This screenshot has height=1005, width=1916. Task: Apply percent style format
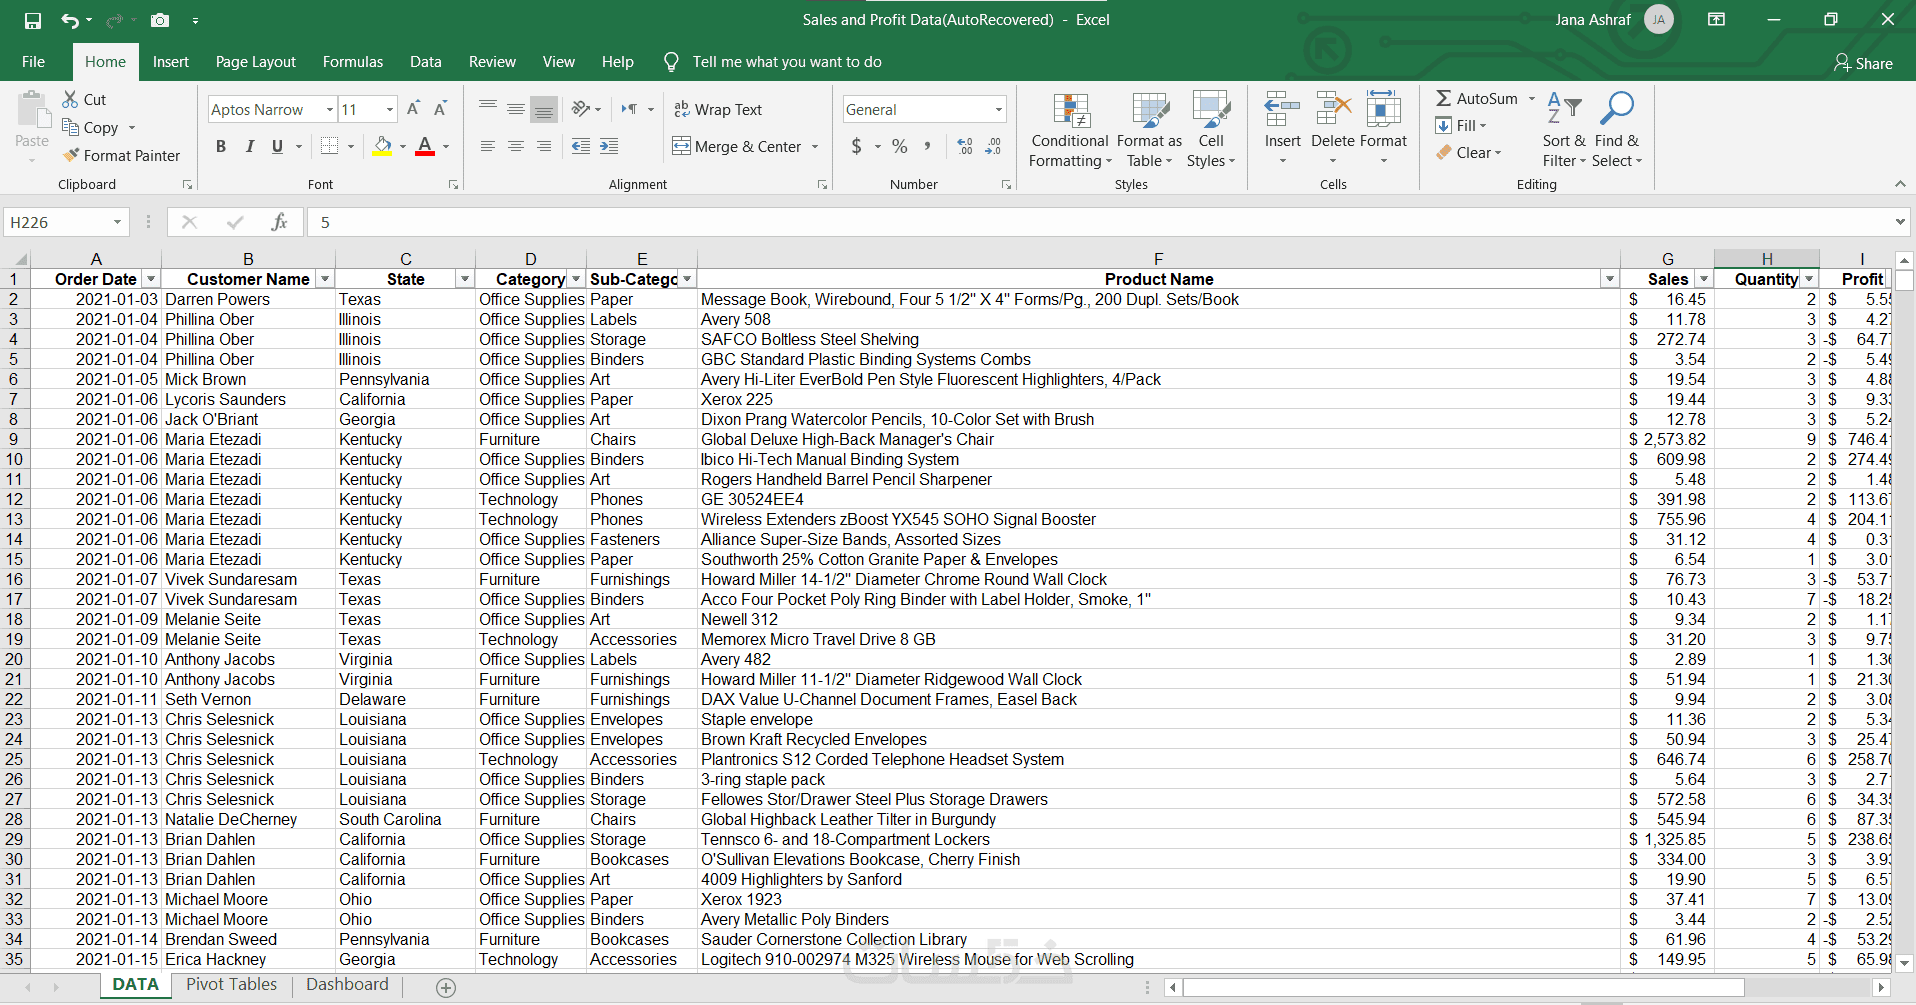pos(900,147)
